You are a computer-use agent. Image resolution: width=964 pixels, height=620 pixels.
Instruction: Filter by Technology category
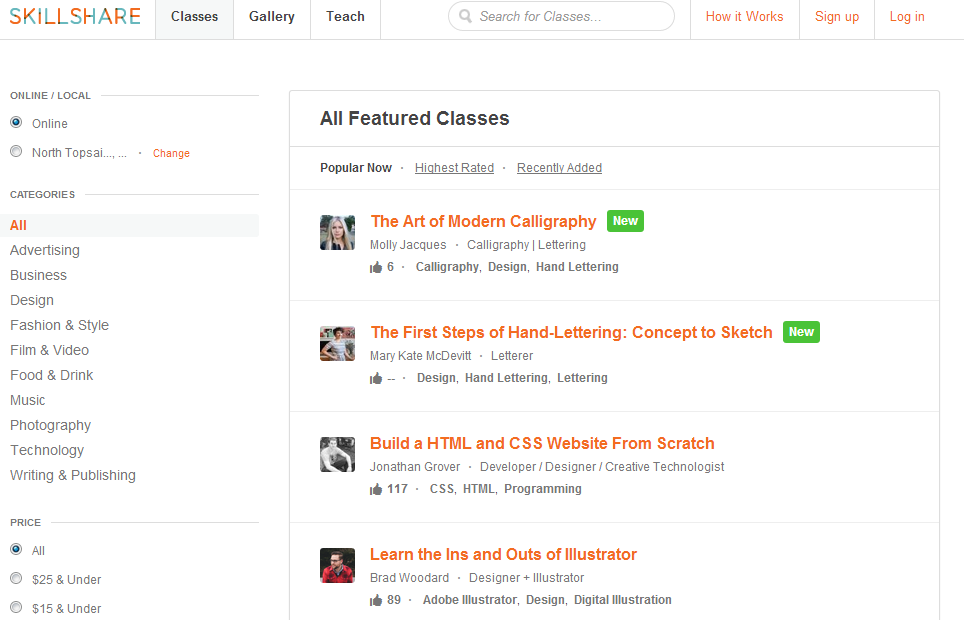[x=47, y=450]
